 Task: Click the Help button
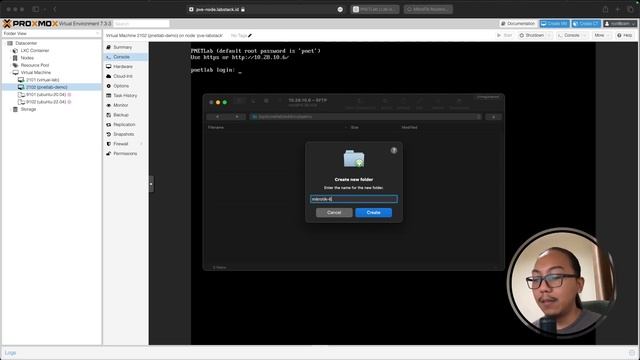pyautogui.click(x=624, y=36)
